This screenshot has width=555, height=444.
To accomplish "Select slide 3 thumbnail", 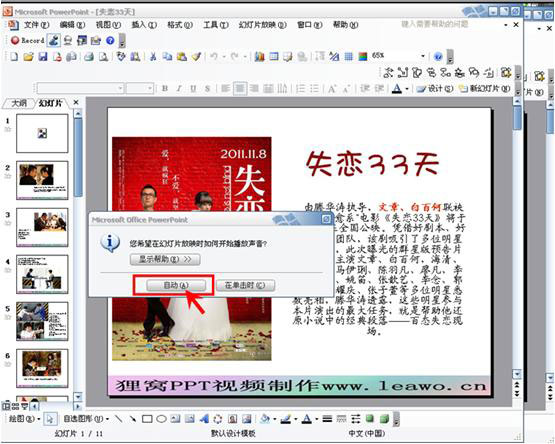I will 42,227.
